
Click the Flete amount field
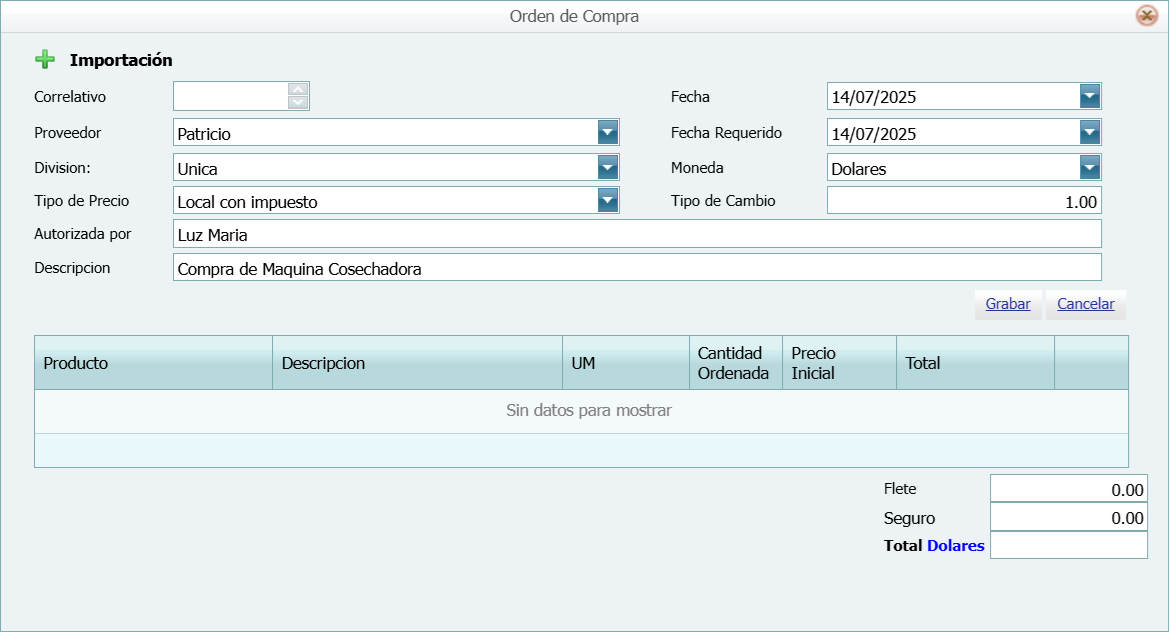coord(1068,488)
